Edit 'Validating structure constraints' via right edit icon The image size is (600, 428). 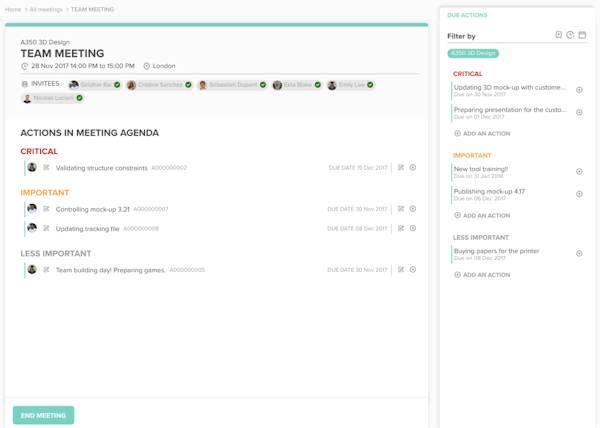(x=401, y=168)
